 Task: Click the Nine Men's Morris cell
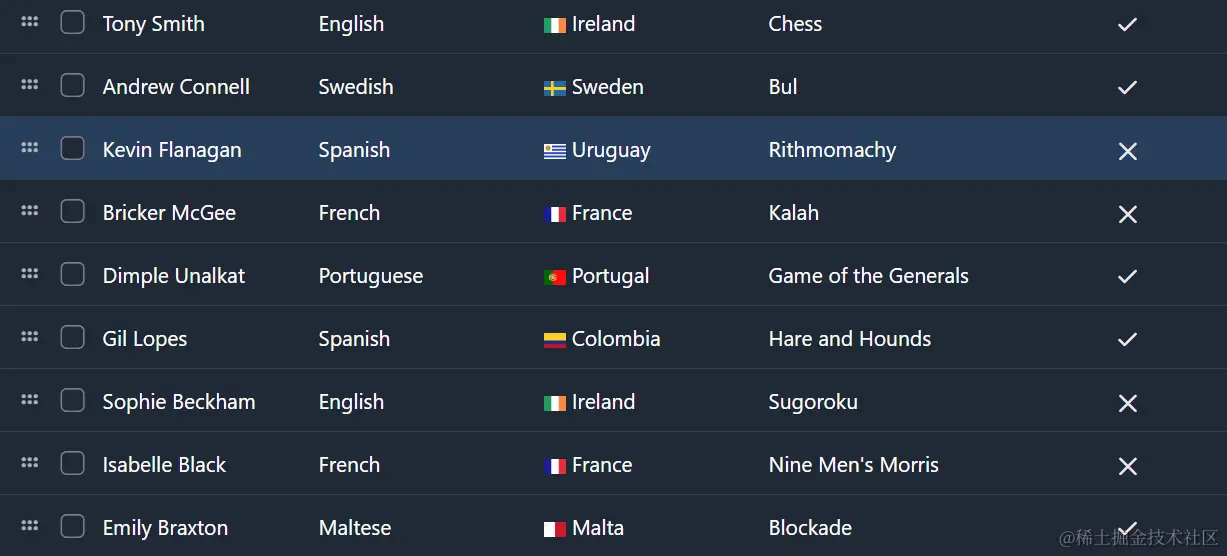853,465
